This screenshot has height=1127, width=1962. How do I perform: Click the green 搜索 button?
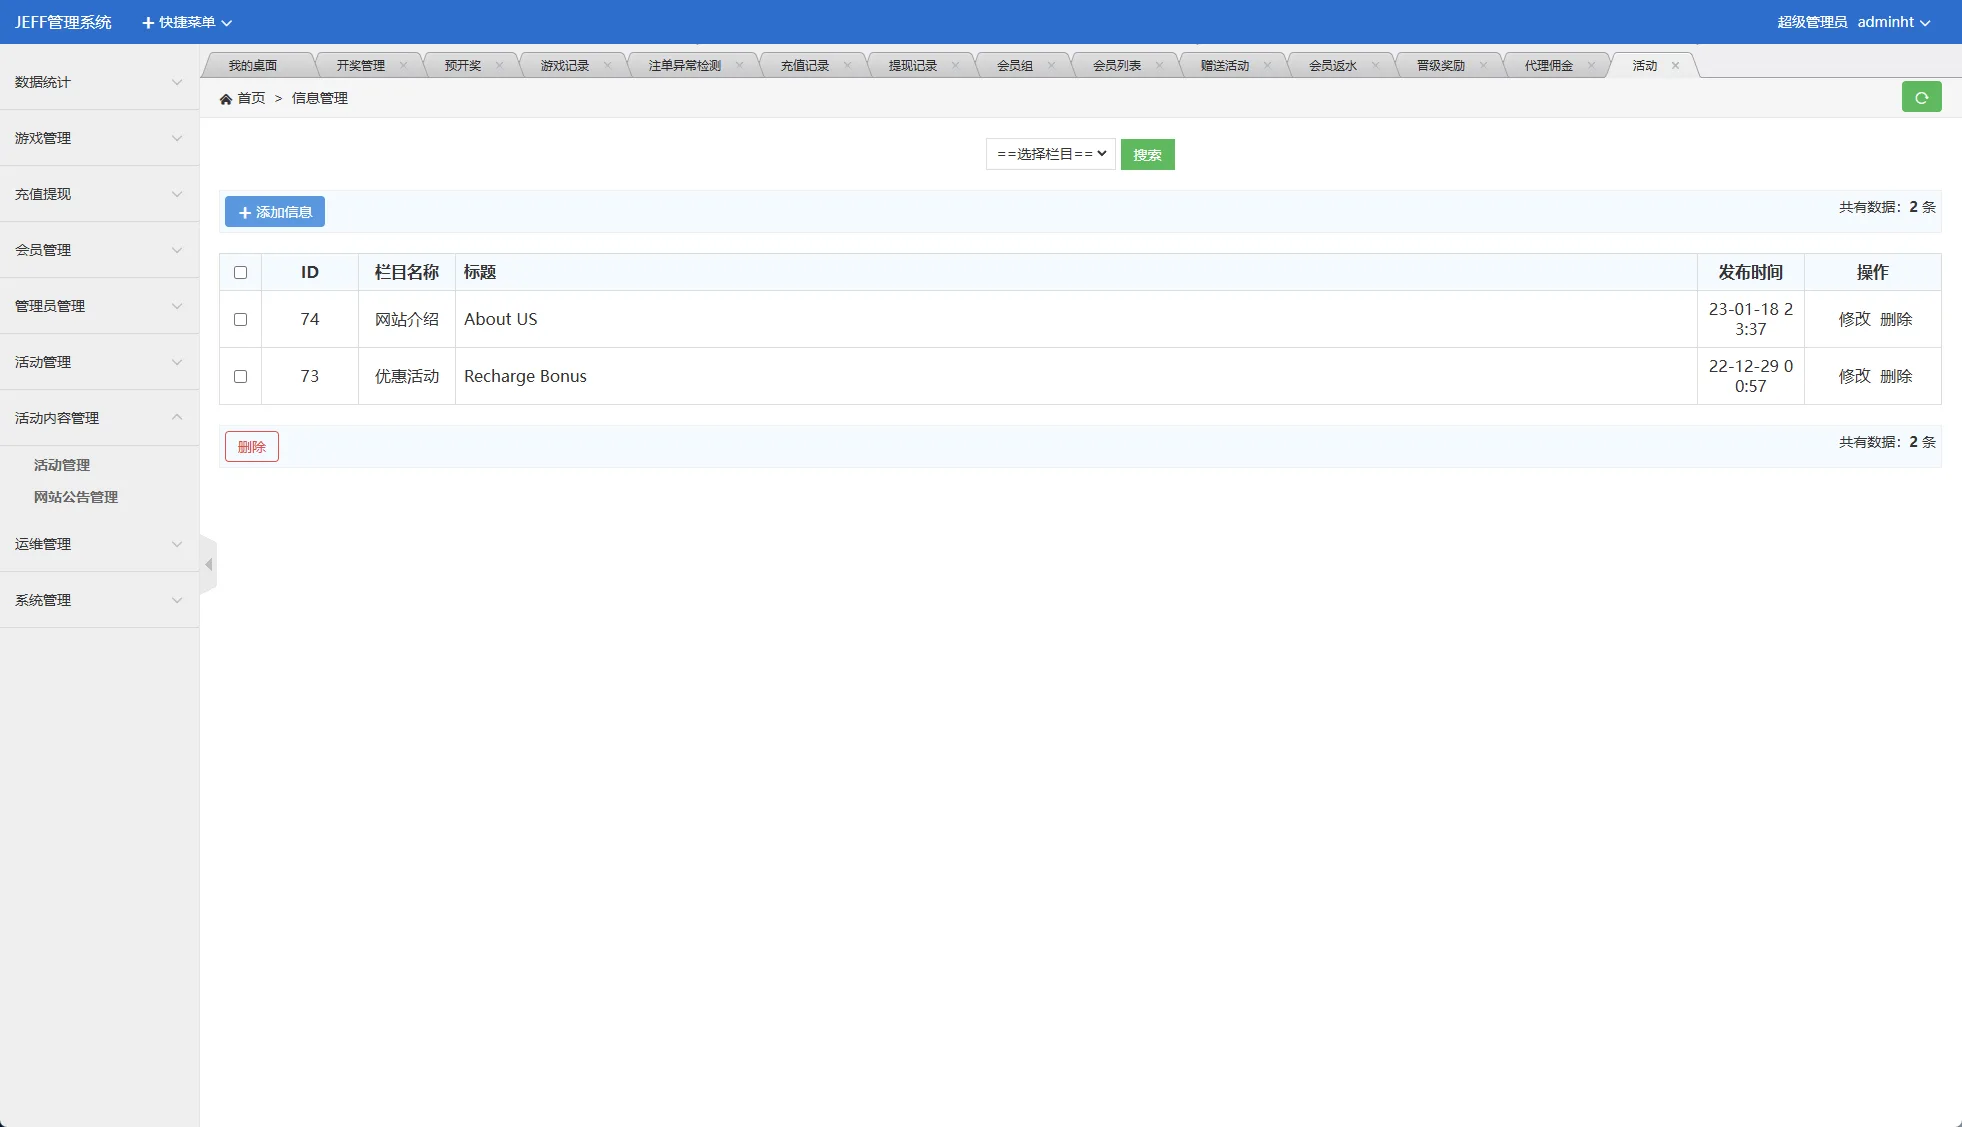pyautogui.click(x=1147, y=155)
